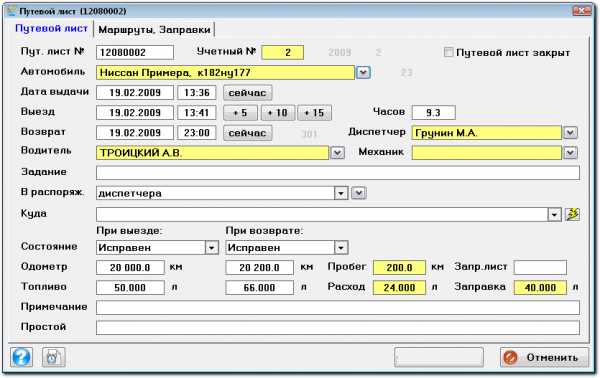Click the Дата выдачи time 13:36
This screenshot has height=378, width=600.
[197, 93]
